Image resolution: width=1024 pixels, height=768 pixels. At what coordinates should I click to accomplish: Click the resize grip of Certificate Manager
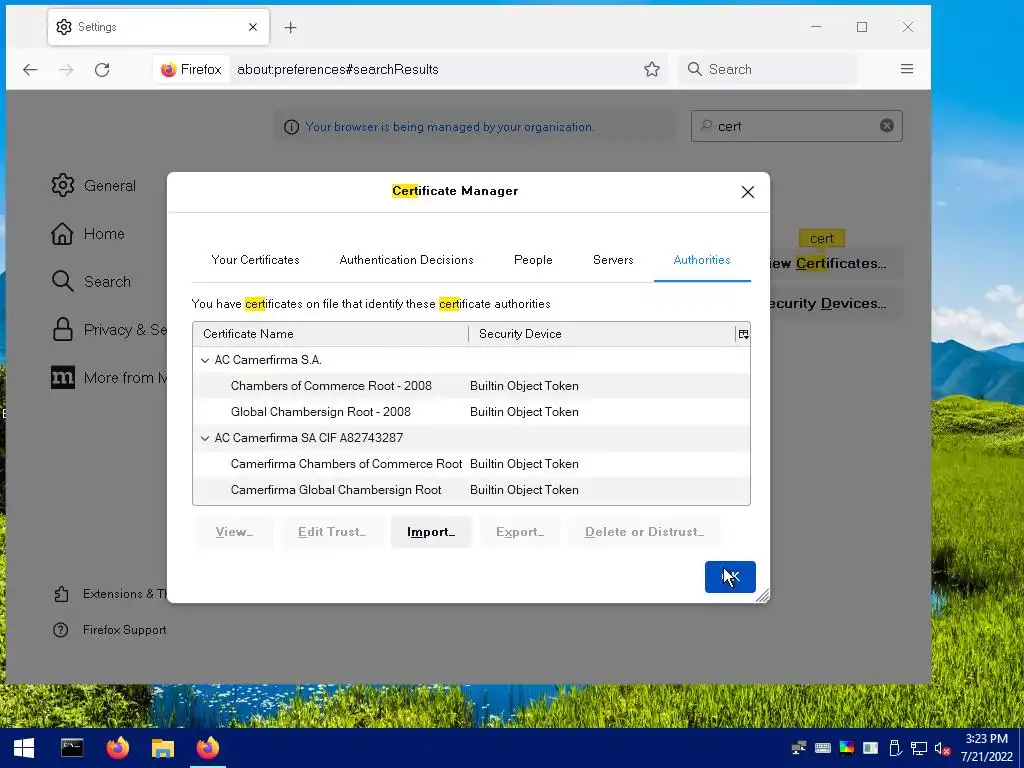[x=762, y=596]
